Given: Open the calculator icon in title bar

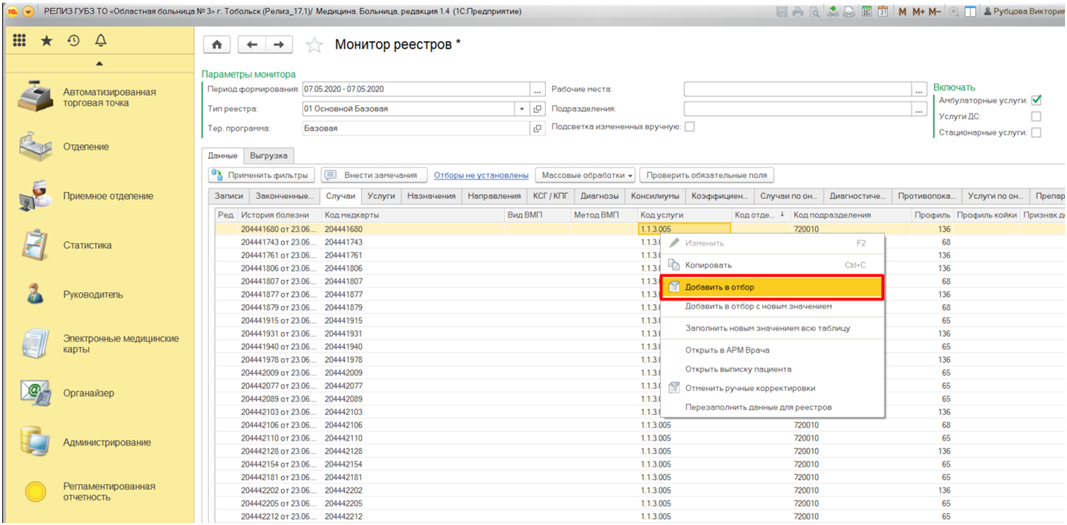Looking at the screenshot, I should 868,12.
